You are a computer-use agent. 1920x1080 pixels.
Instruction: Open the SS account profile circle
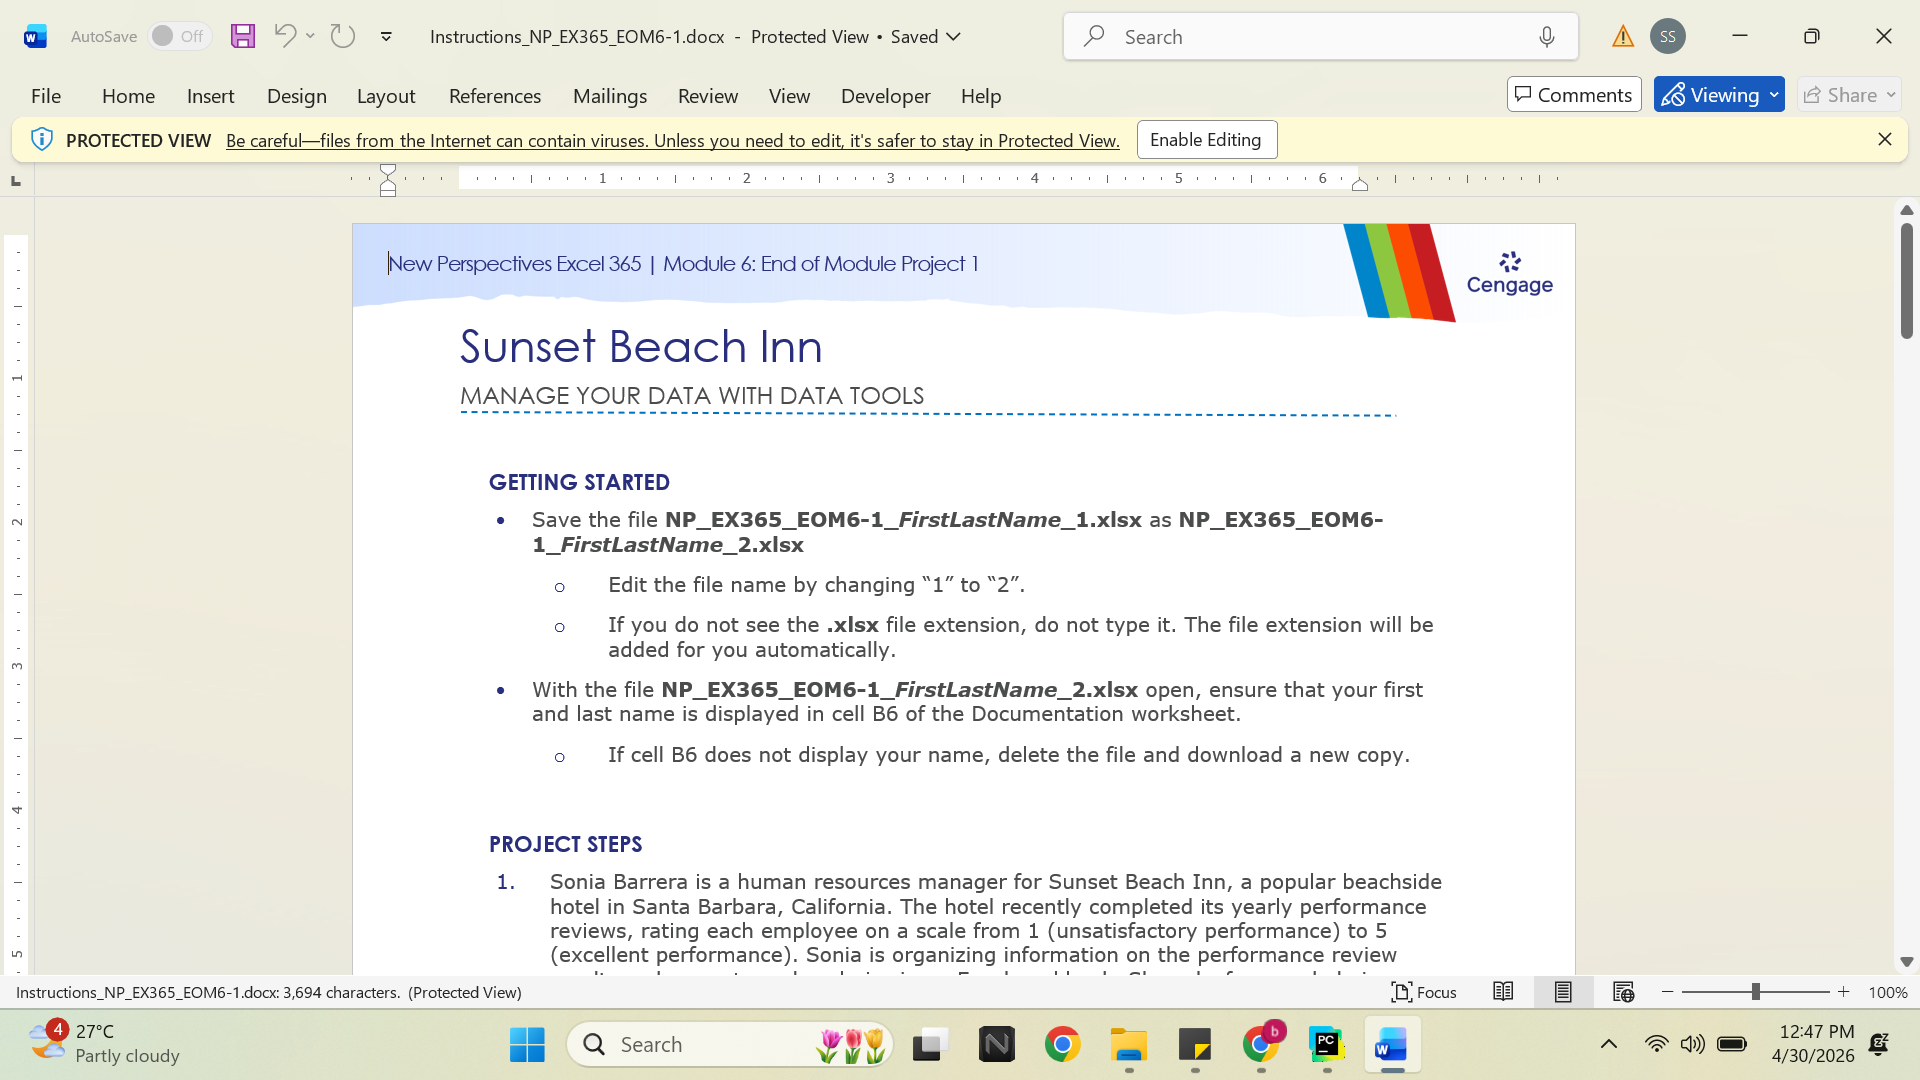pyautogui.click(x=1668, y=36)
